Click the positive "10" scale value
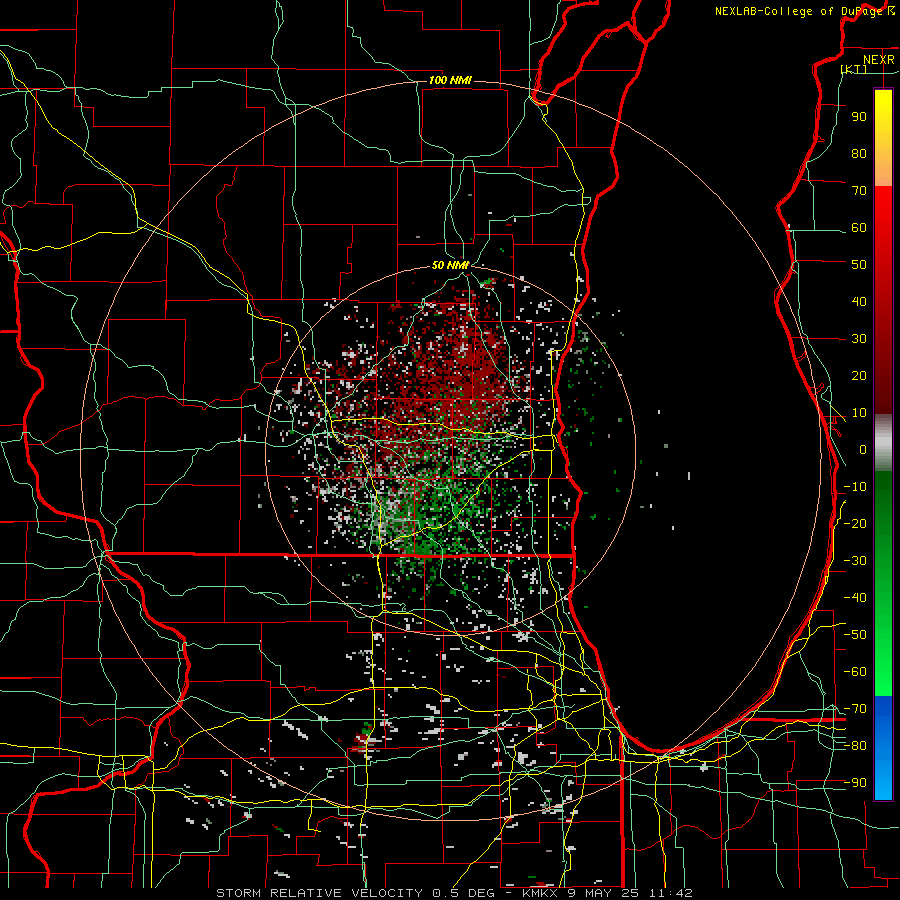 (859, 413)
